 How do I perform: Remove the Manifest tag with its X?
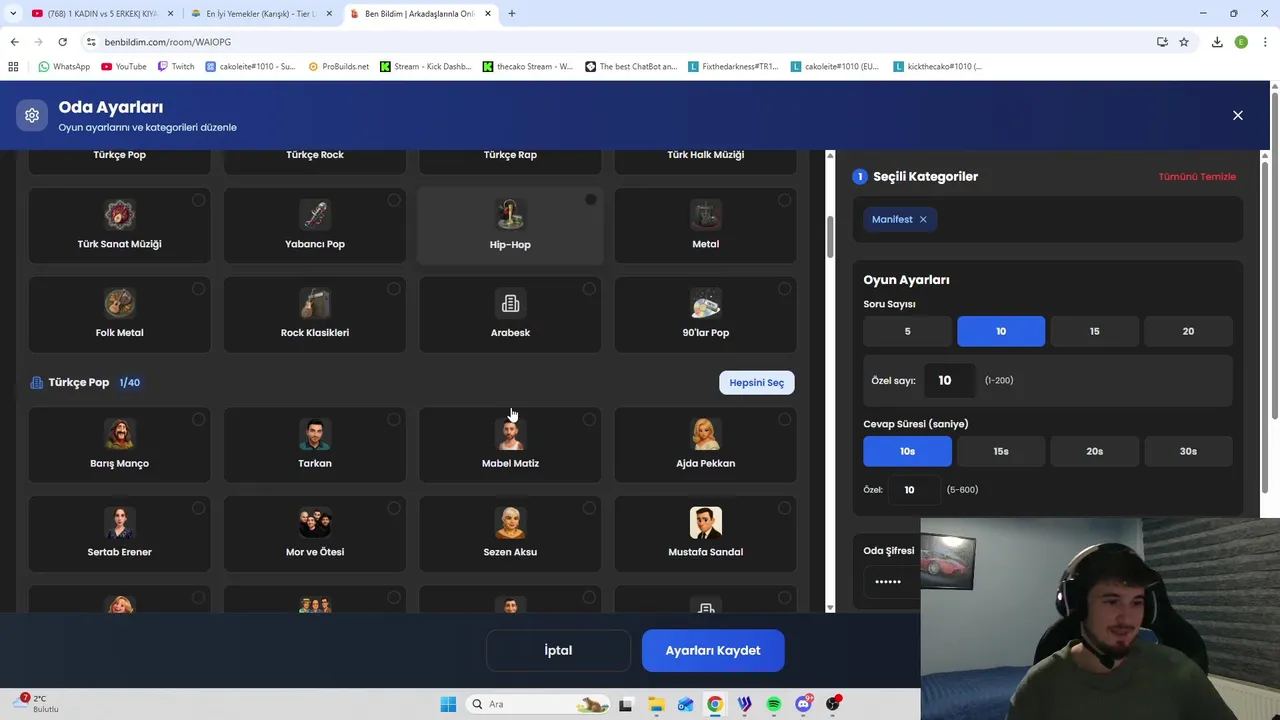coord(923,219)
